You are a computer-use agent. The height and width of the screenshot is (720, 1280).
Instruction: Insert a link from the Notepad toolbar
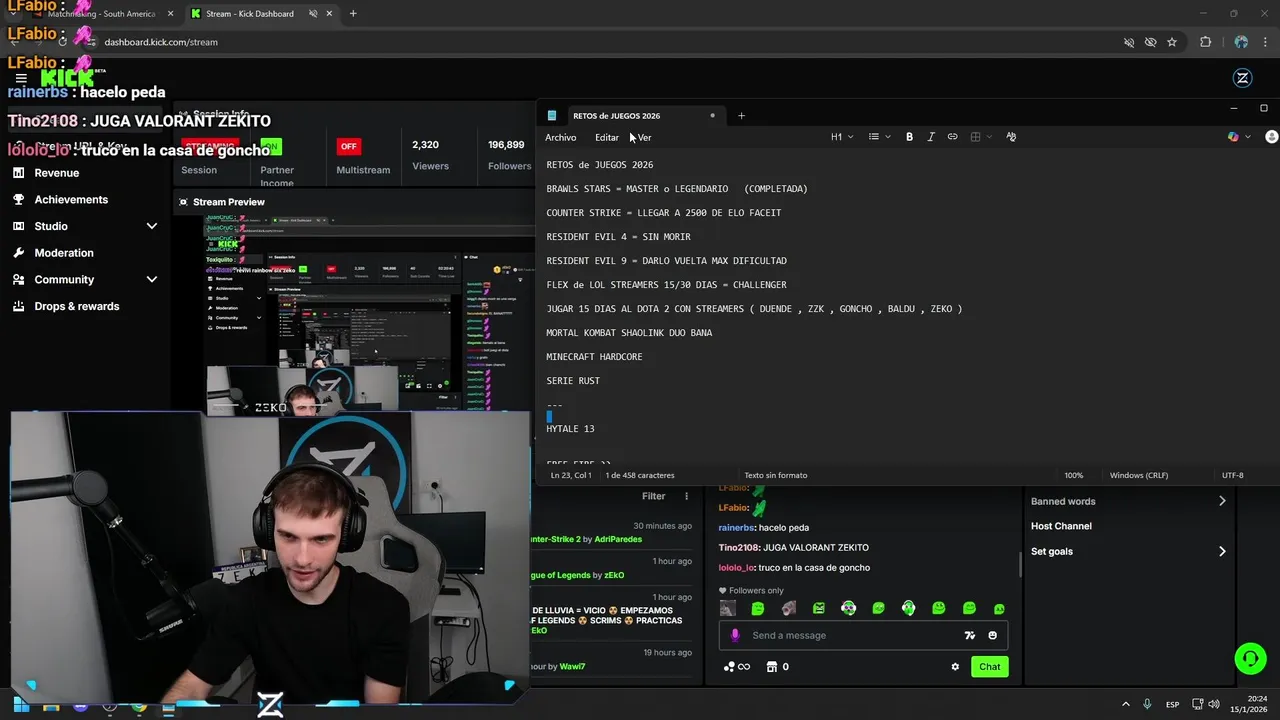952,137
